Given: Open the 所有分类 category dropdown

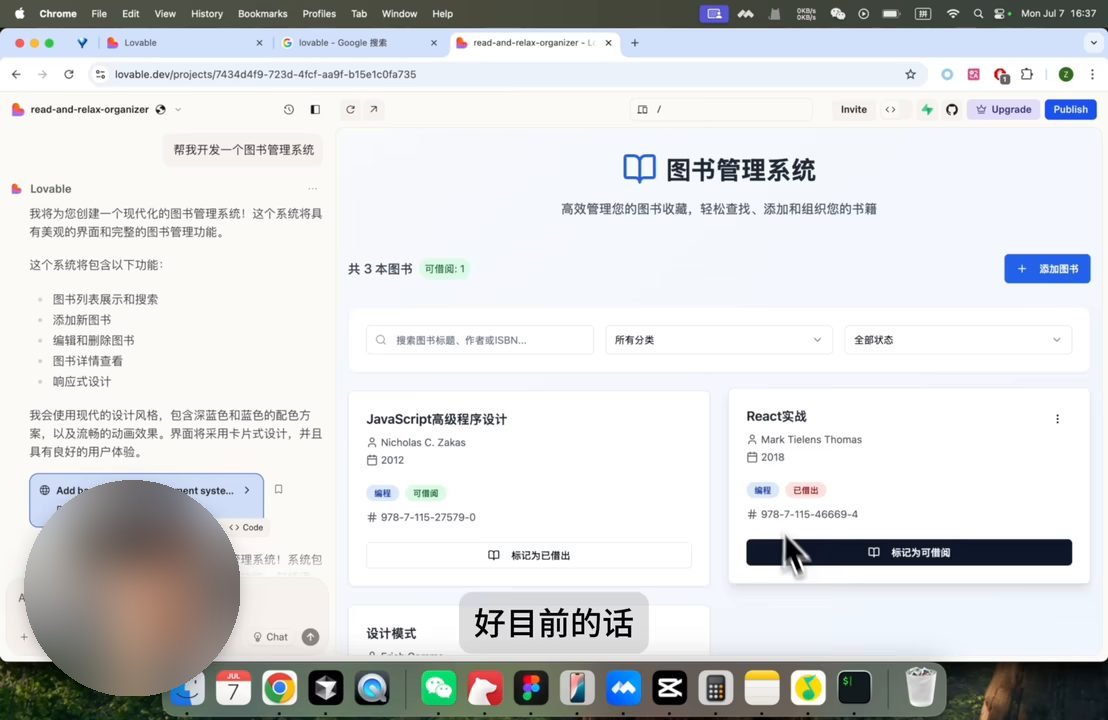Looking at the screenshot, I should pyautogui.click(x=719, y=340).
